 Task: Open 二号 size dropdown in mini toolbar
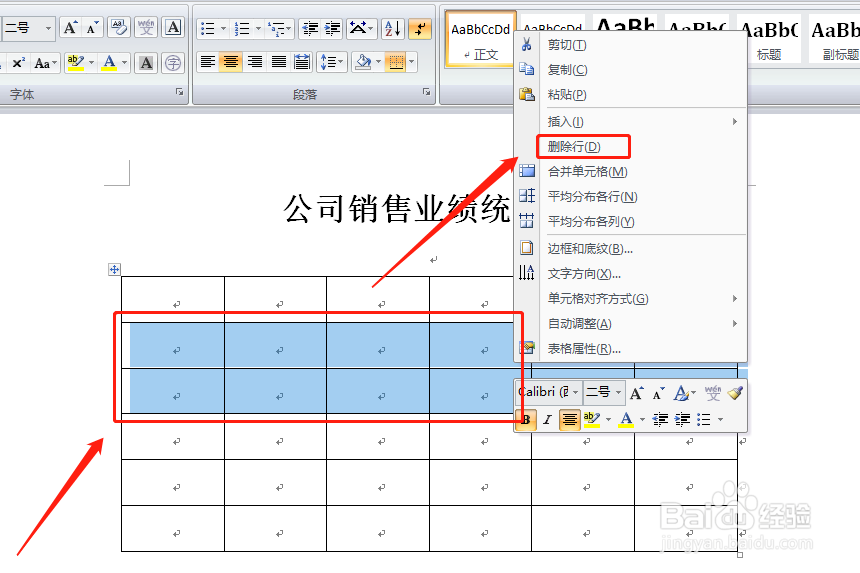point(618,393)
